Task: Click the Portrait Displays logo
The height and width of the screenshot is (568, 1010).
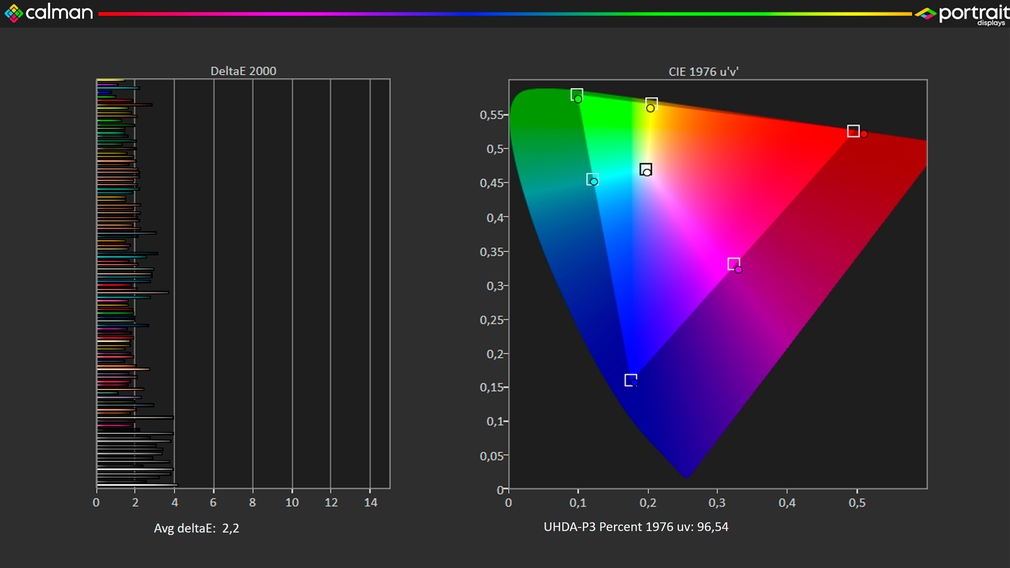Action: [960, 14]
